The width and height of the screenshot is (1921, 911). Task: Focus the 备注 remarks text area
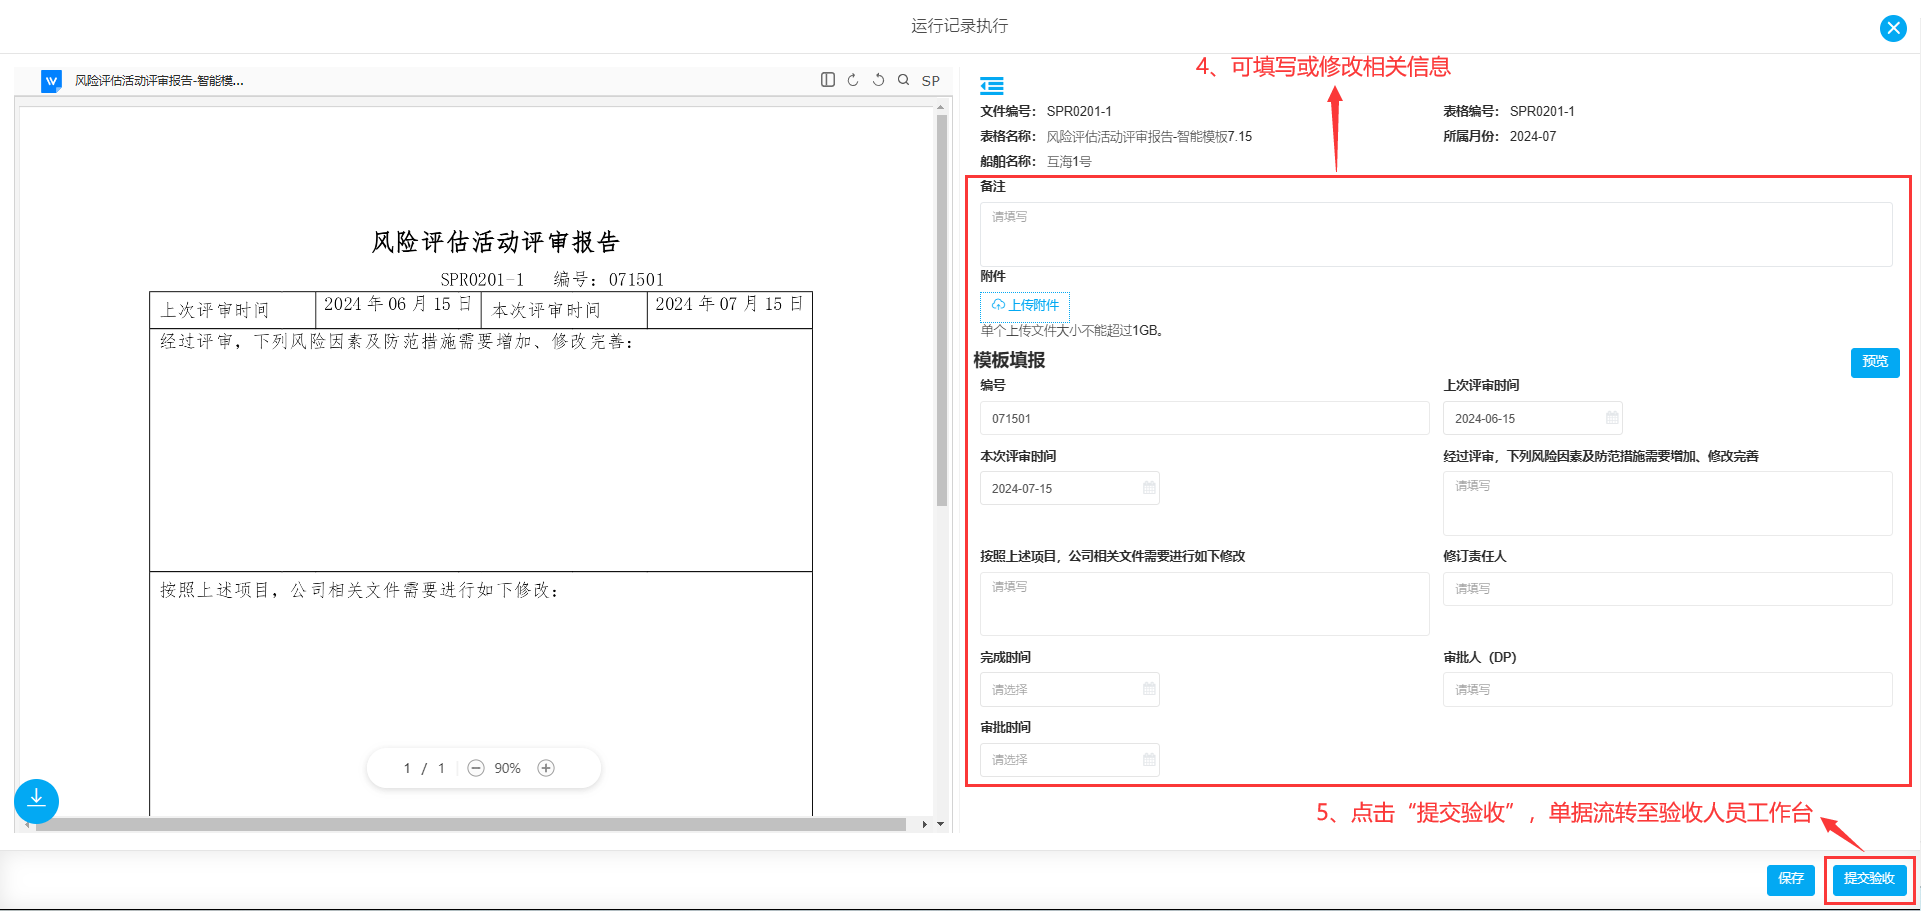click(x=1436, y=234)
